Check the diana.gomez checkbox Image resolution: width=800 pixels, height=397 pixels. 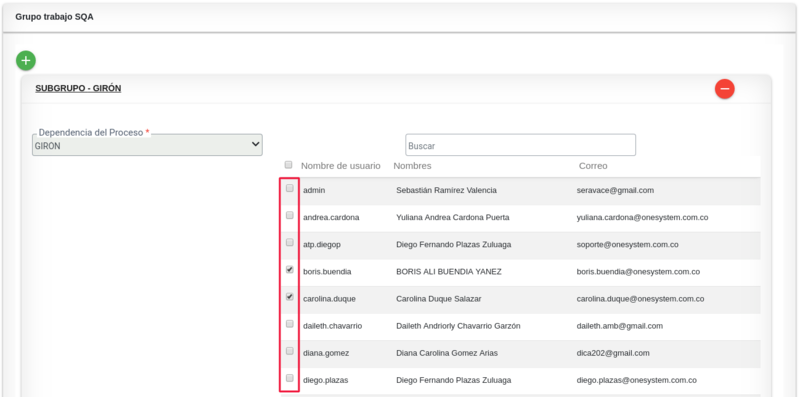[290, 351]
